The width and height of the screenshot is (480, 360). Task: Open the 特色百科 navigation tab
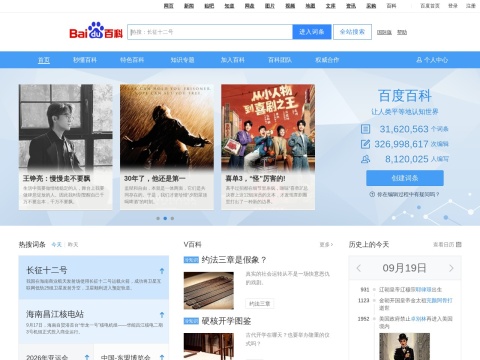[x=132, y=60]
